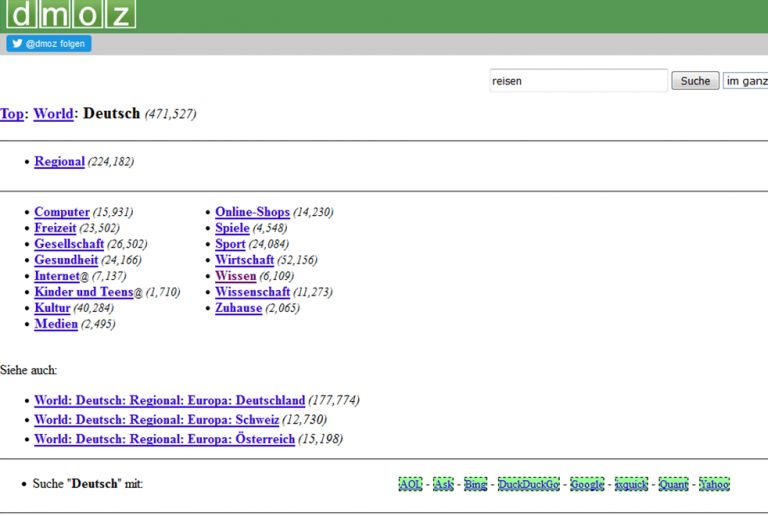Search Deutsch with AOL
Image resolution: width=768 pixels, height=516 pixels.
click(x=410, y=484)
